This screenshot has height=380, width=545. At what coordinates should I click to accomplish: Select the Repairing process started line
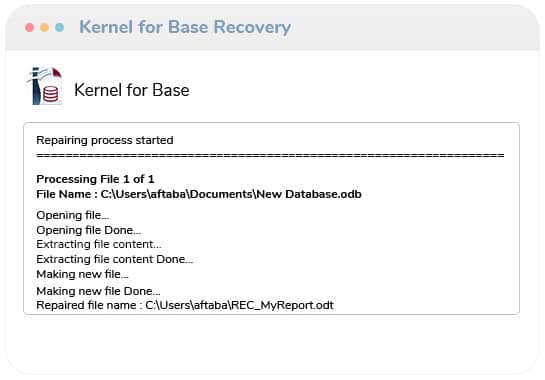pyautogui.click(x=105, y=140)
